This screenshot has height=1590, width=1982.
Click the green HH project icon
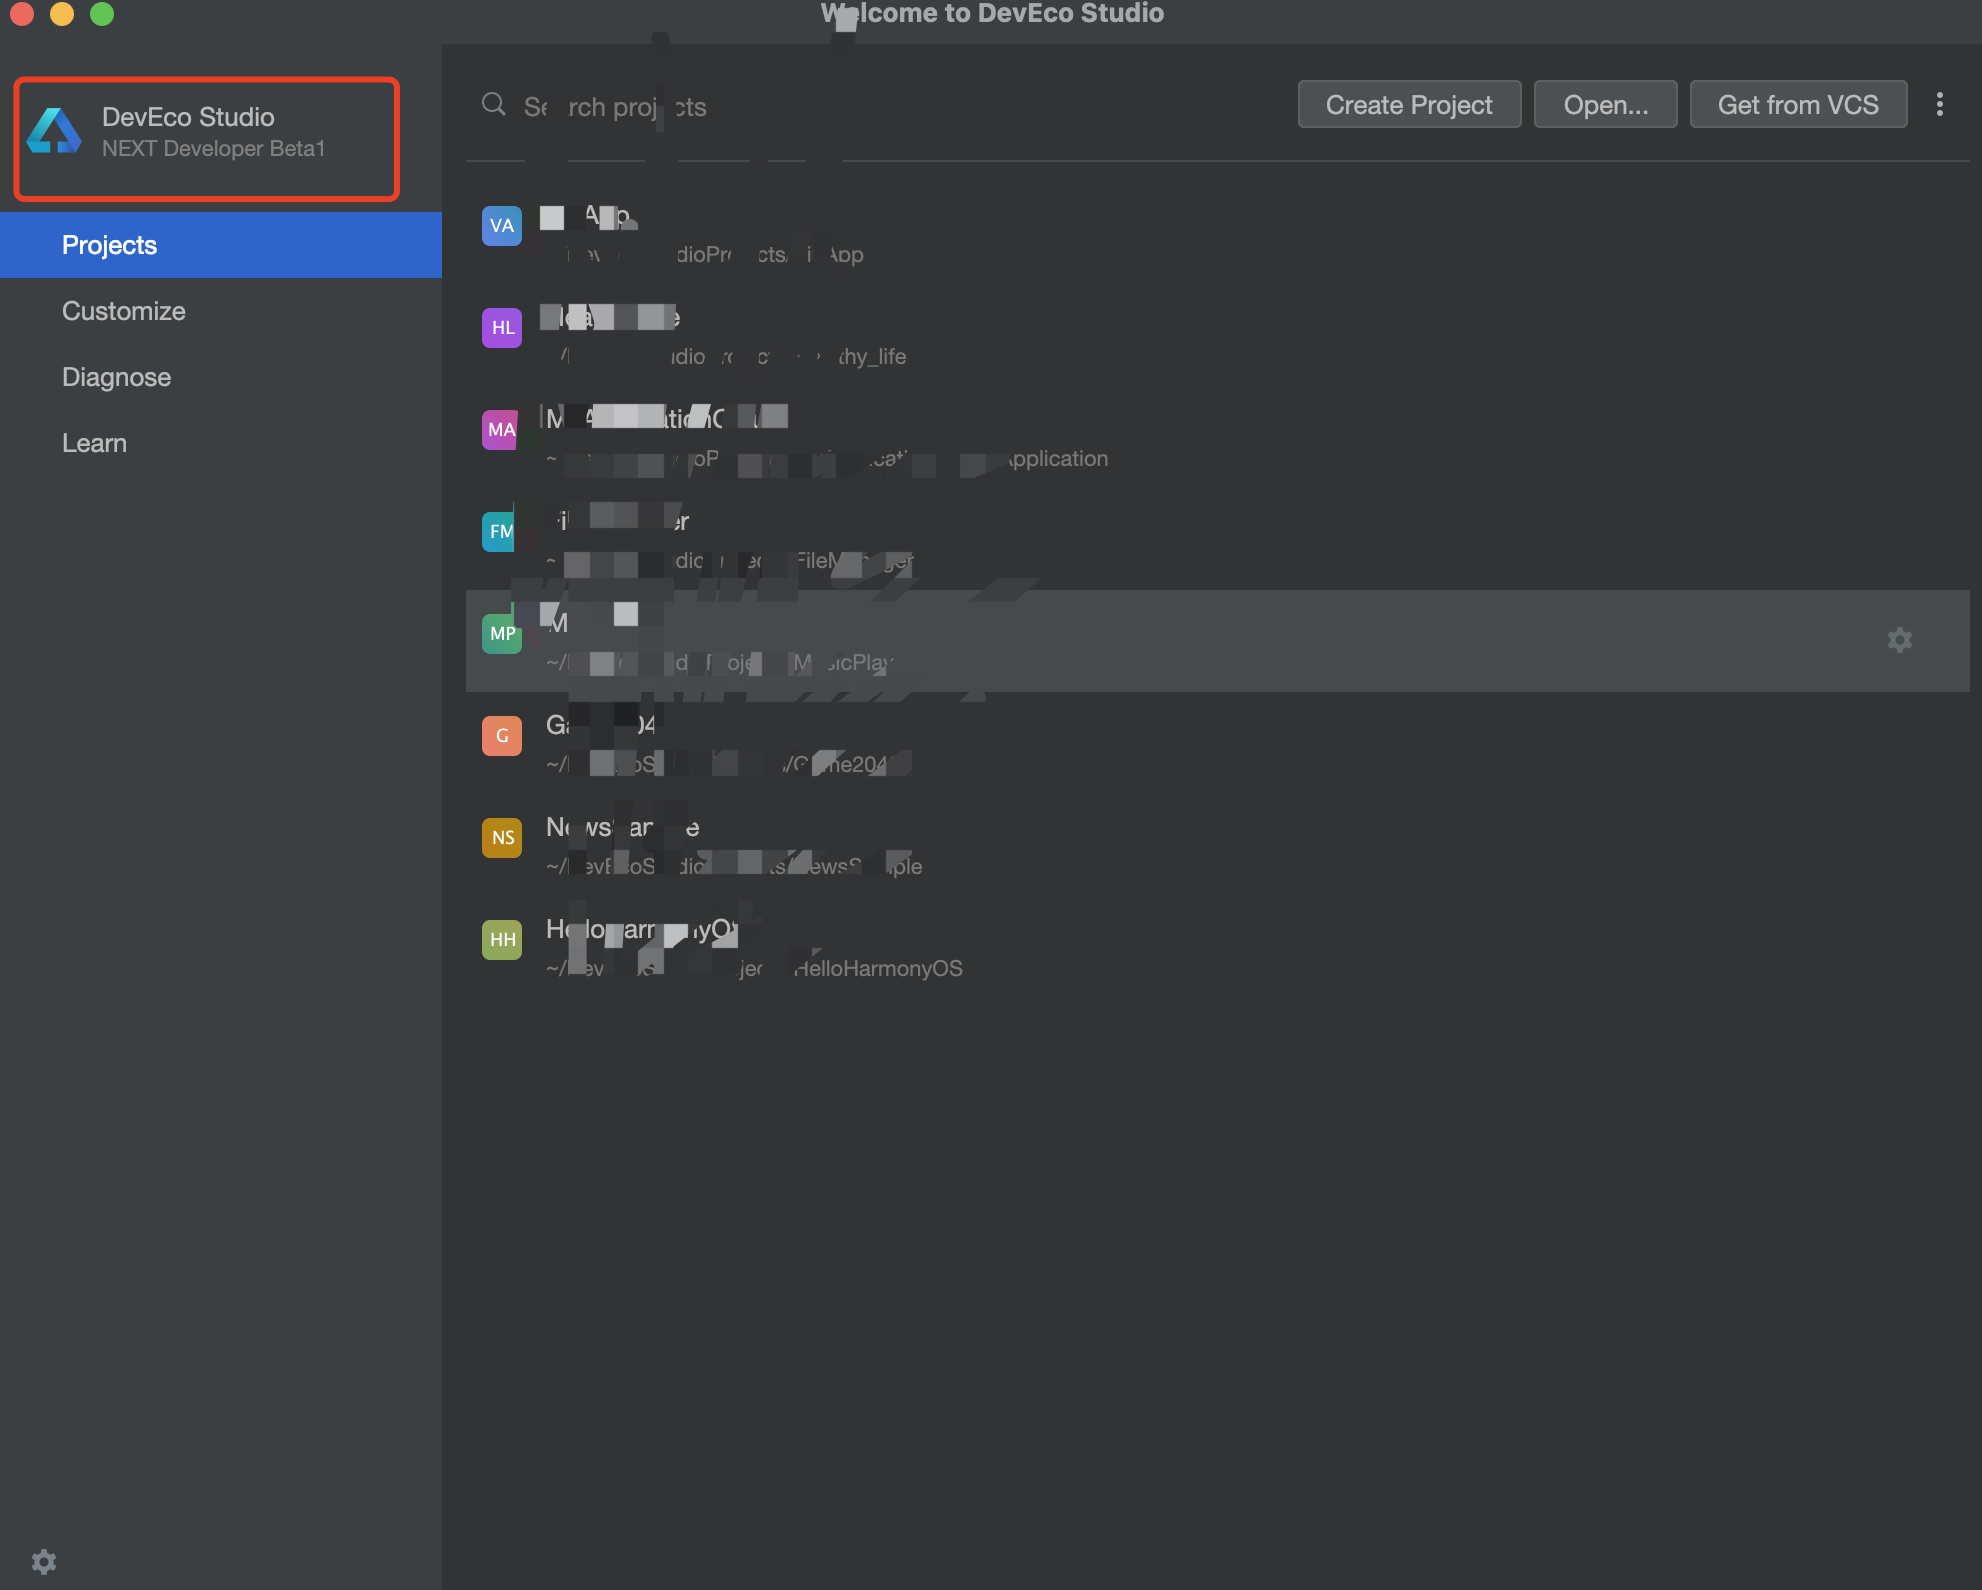(x=501, y=940)
